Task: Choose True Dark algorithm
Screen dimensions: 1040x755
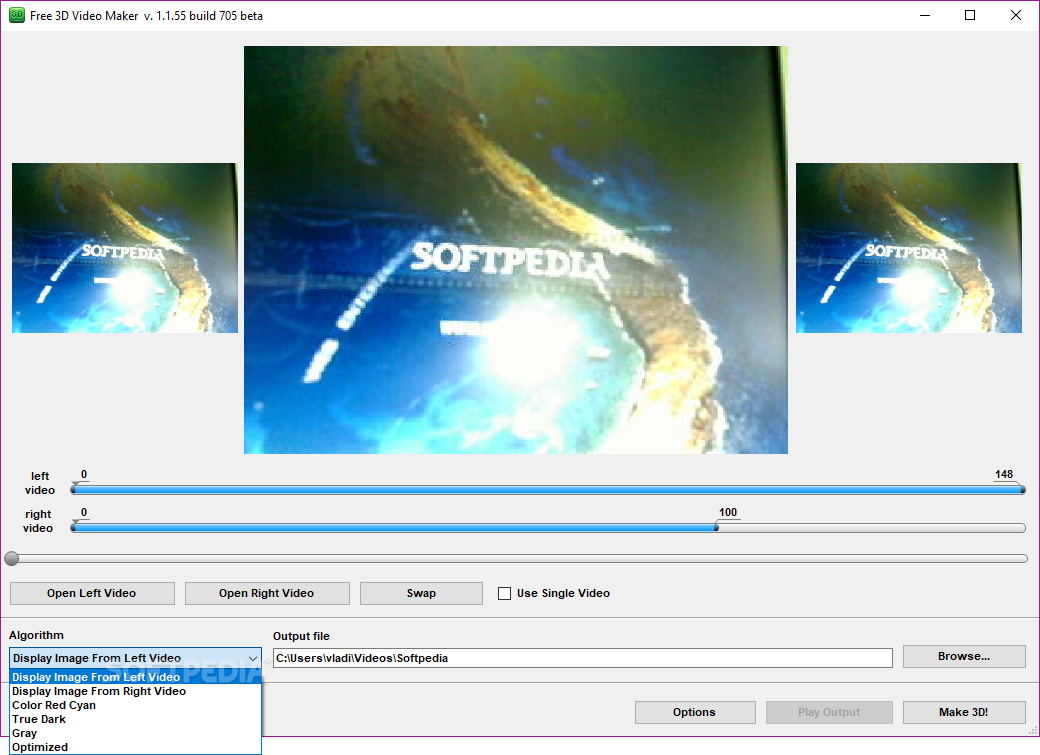Action: [135, 719]
